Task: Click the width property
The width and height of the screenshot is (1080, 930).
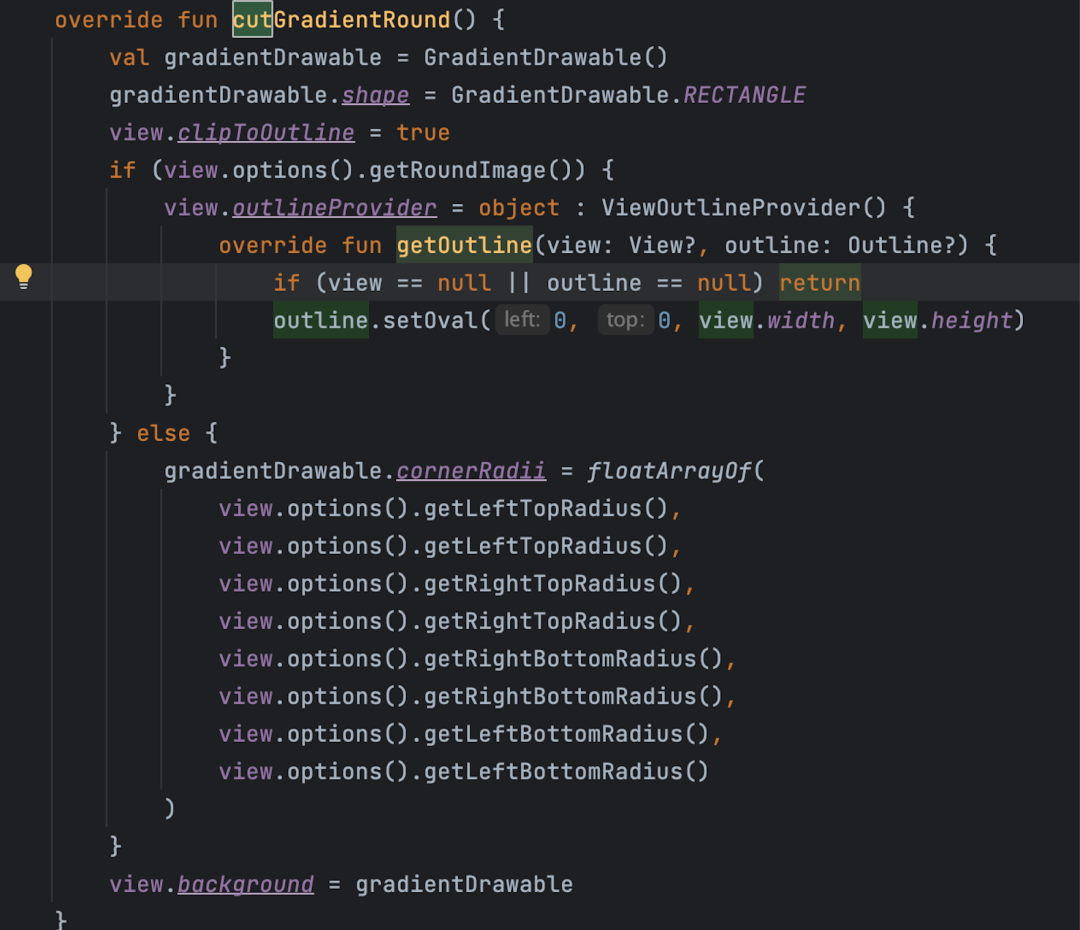Action: tap(800, 320)
